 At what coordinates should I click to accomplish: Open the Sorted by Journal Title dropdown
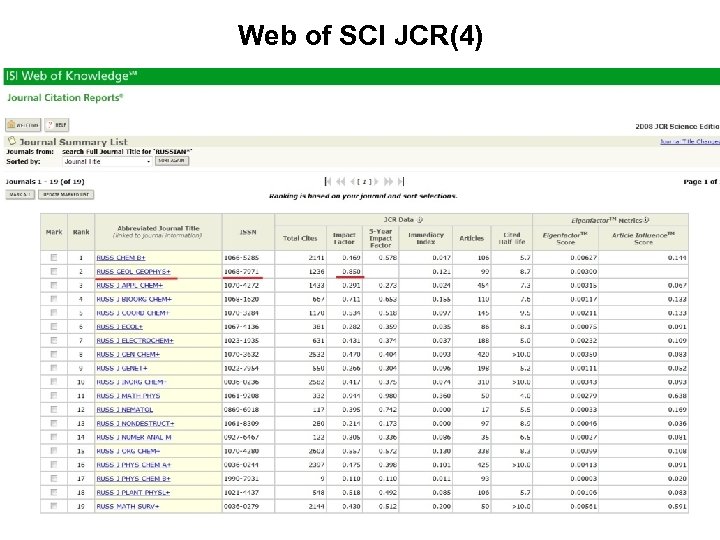107,162
